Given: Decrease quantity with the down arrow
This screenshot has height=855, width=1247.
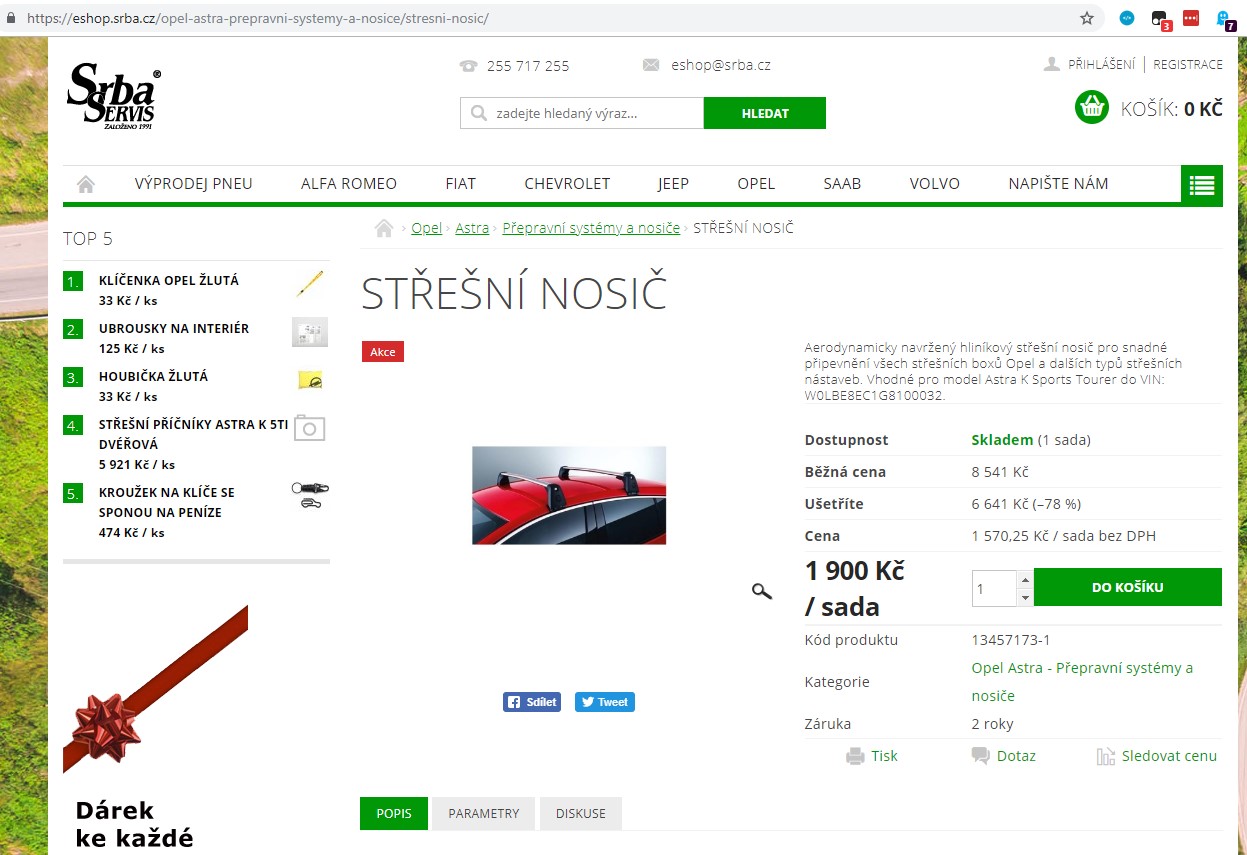Looking at the screenshot, I should click(1025, 597).
